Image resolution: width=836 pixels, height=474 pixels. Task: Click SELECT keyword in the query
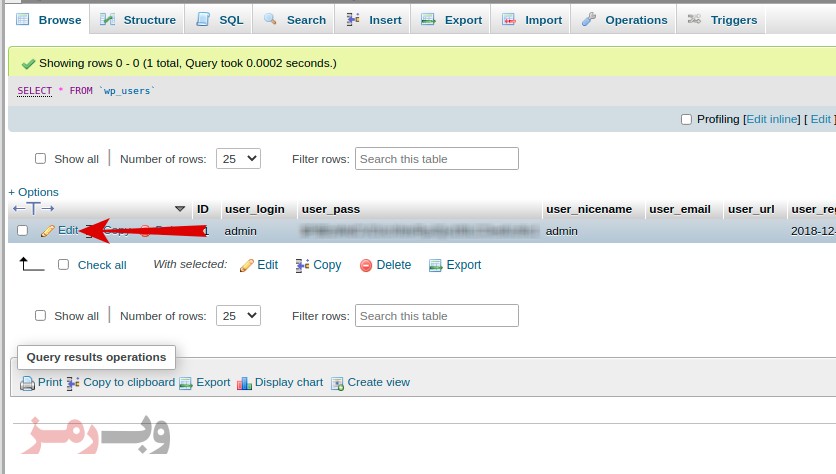35,91
